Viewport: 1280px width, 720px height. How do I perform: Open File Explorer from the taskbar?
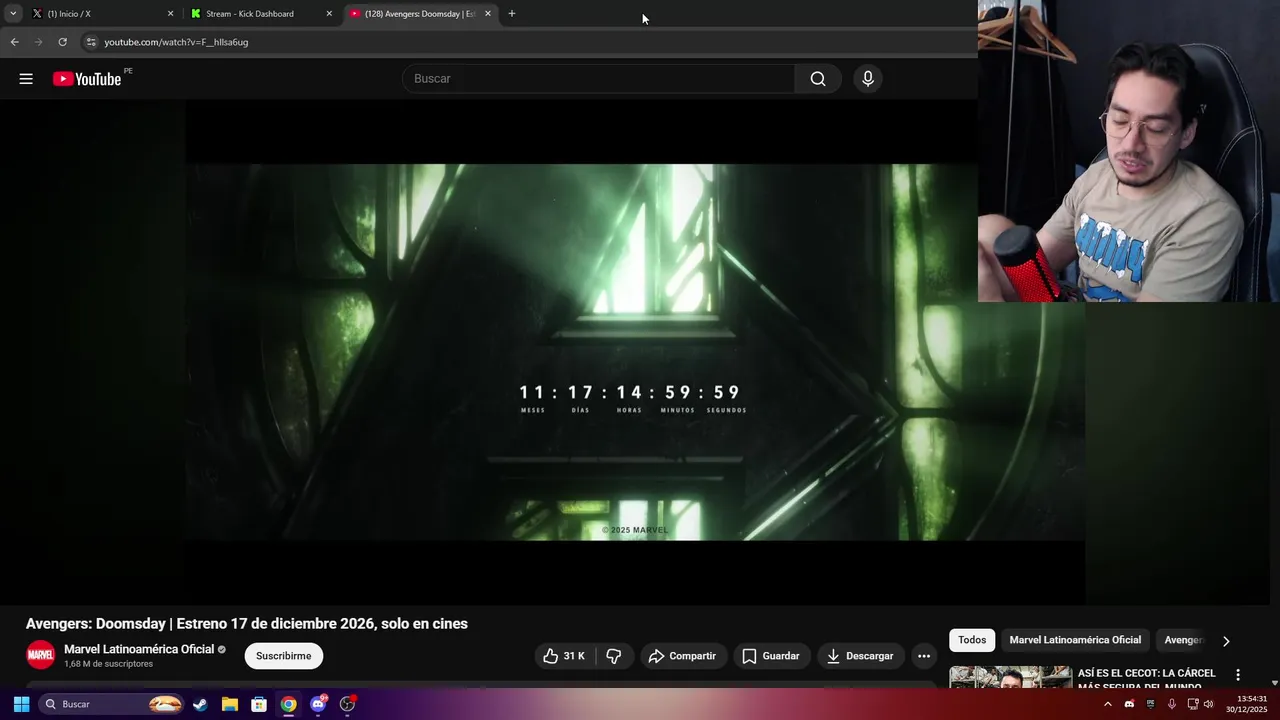point(229,704)
